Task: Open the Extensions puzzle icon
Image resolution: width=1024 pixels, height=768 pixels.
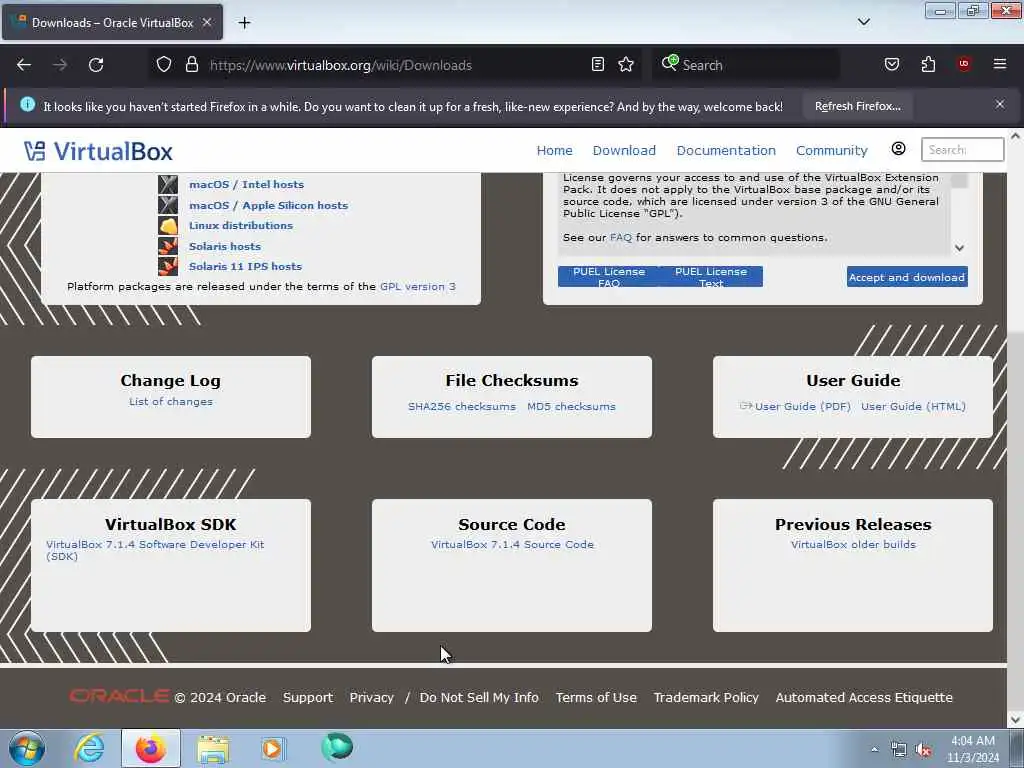Action: point(928,64)
